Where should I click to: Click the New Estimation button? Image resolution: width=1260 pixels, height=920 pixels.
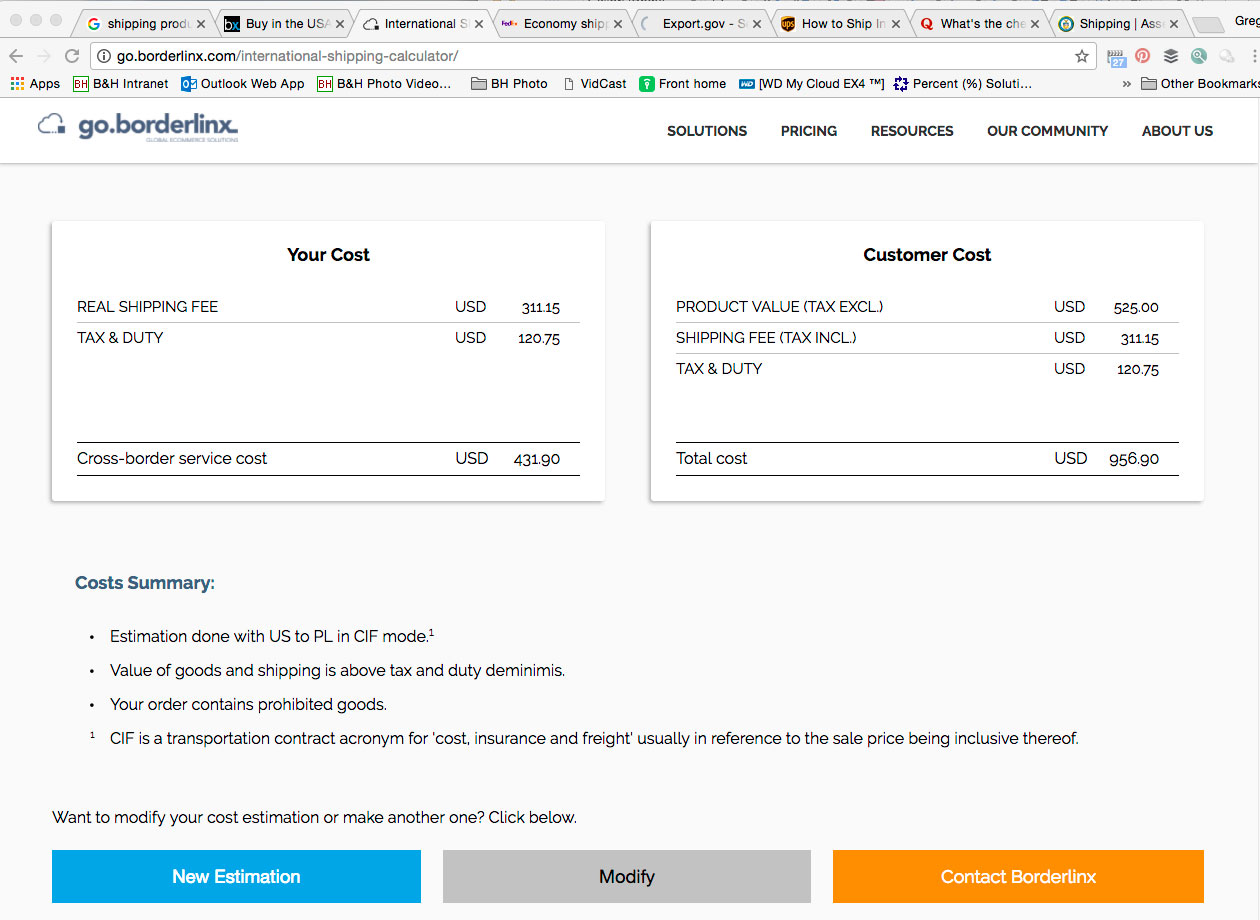(236, 877)
